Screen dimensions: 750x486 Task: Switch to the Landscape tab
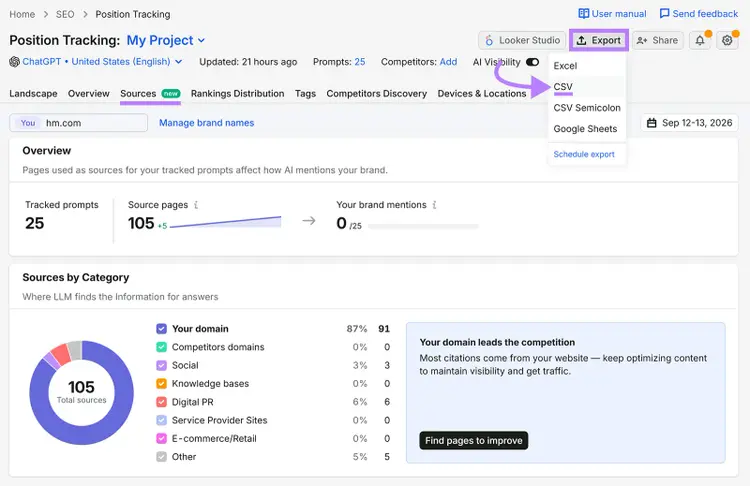(x=33, y=94)
